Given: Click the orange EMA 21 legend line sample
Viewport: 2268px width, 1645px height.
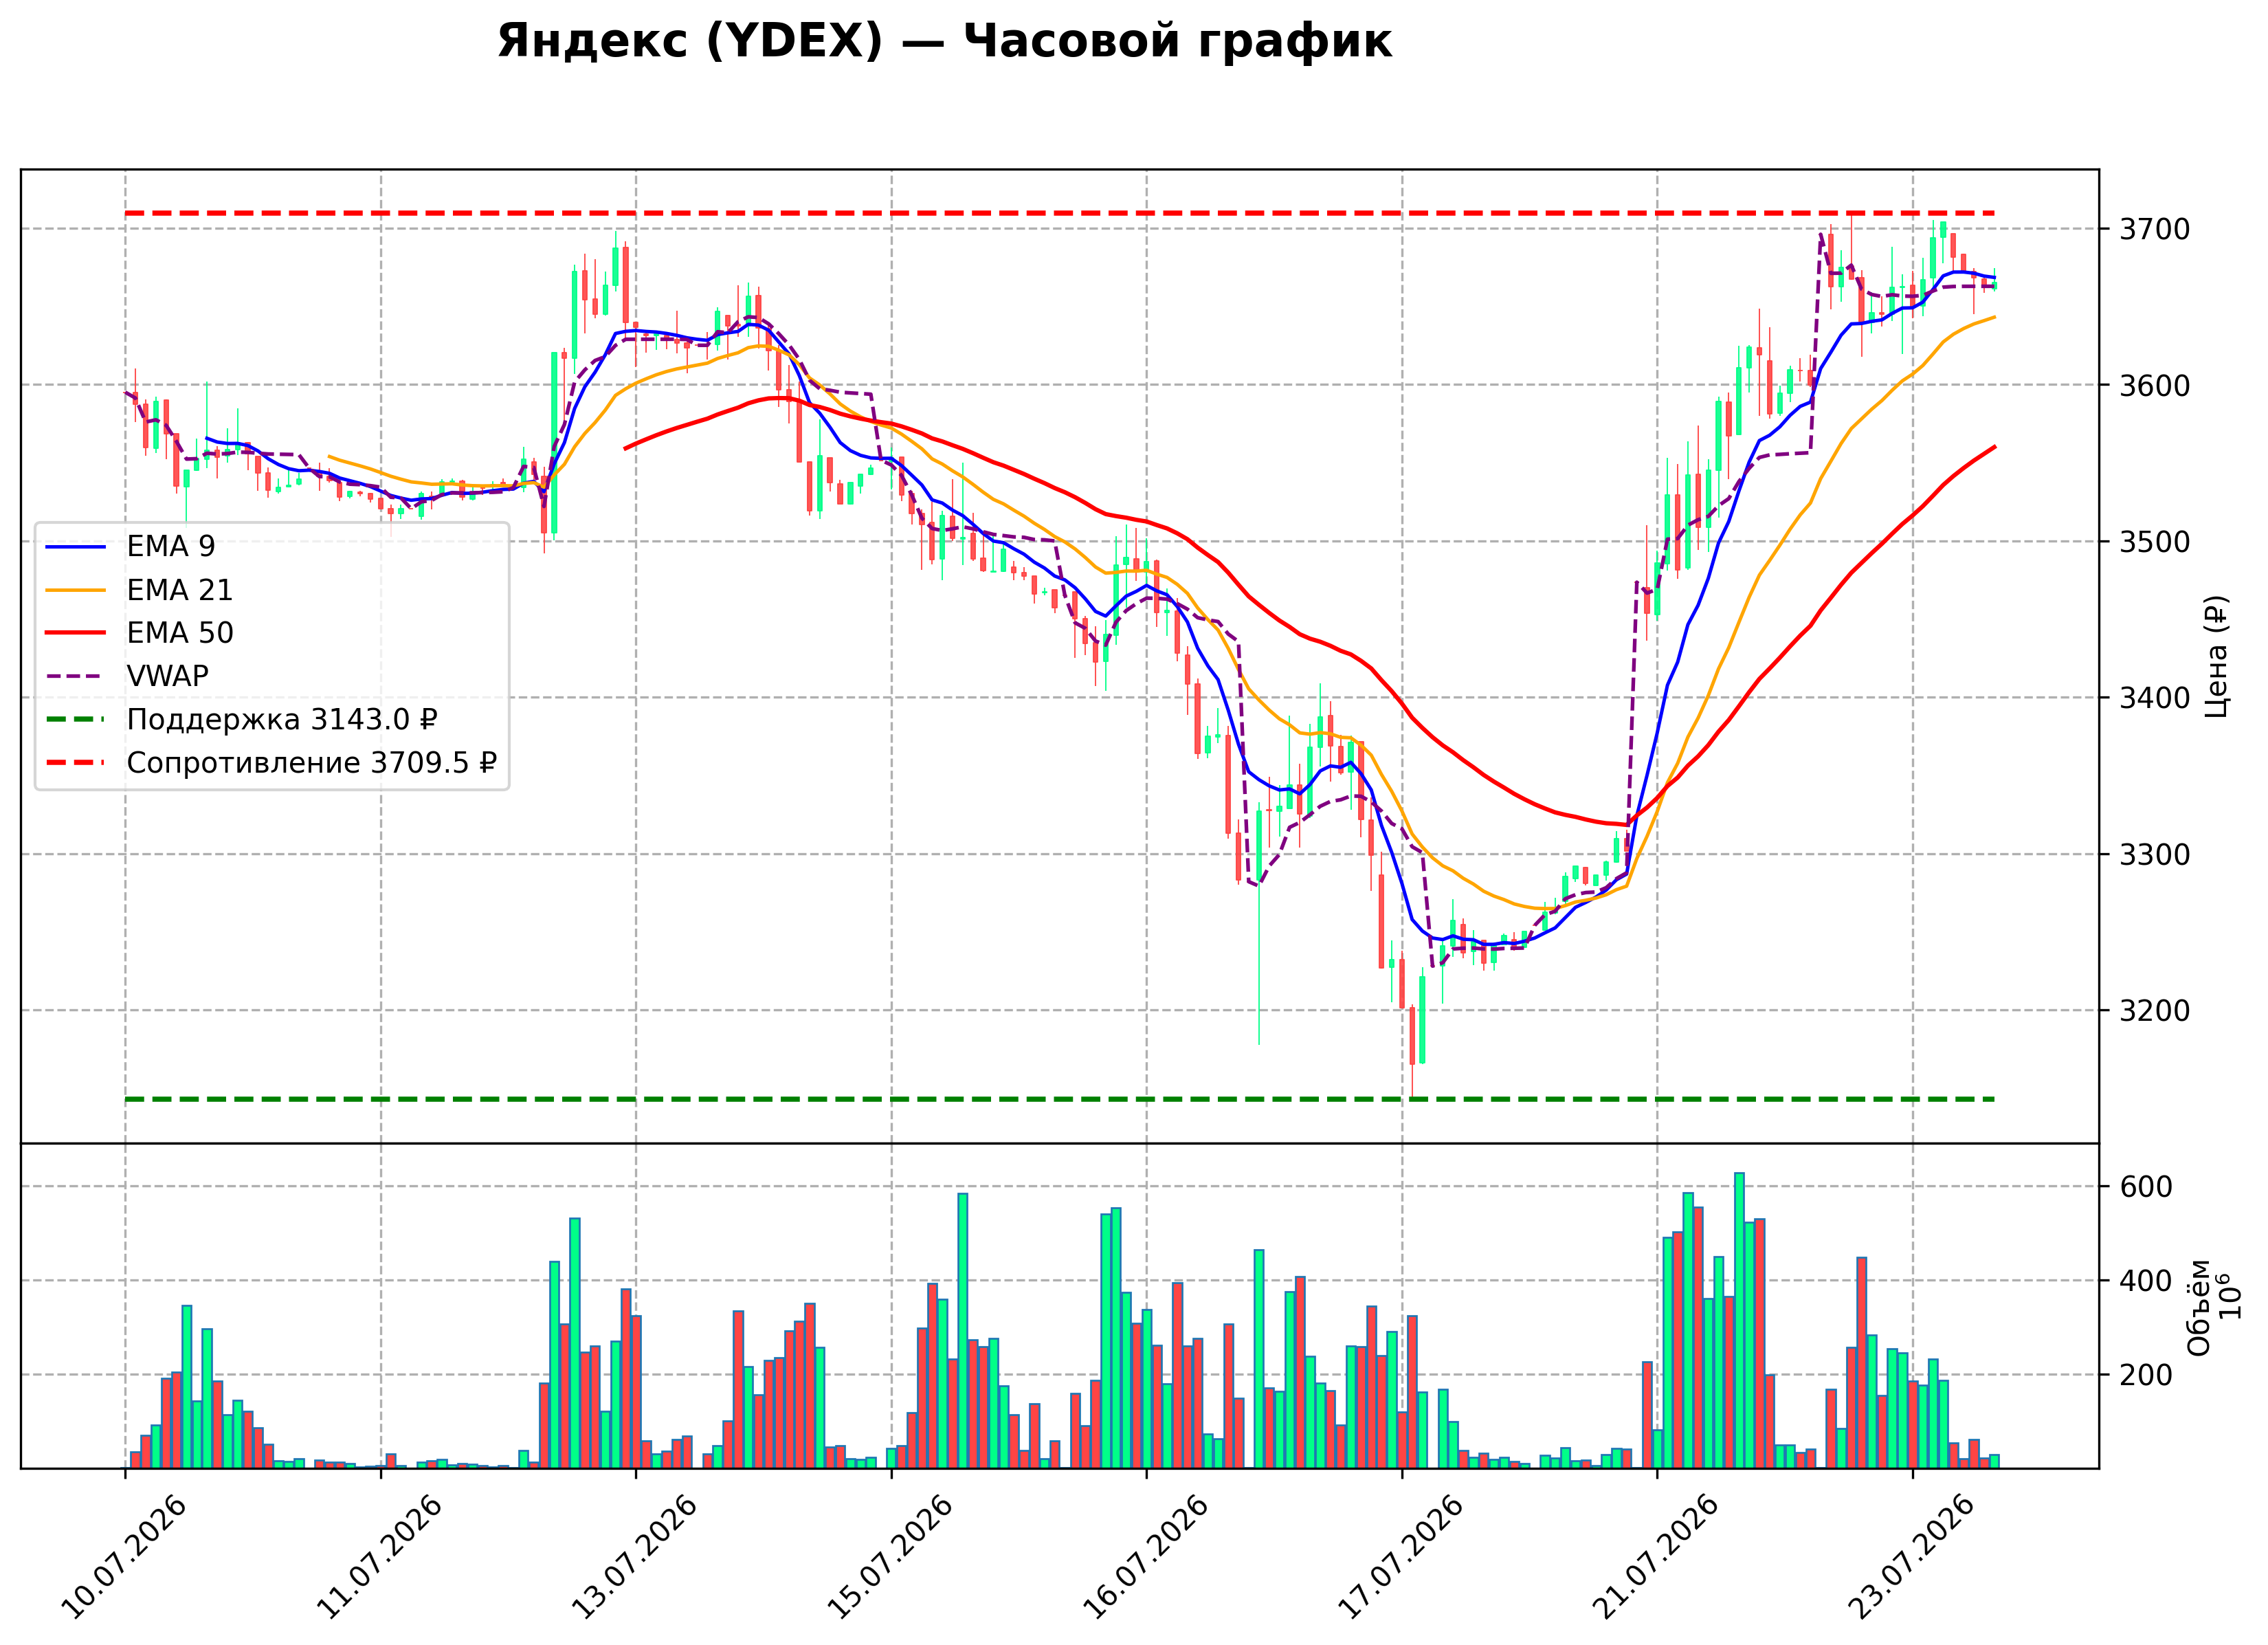Looking at the screenshot, I should [75, 591].
